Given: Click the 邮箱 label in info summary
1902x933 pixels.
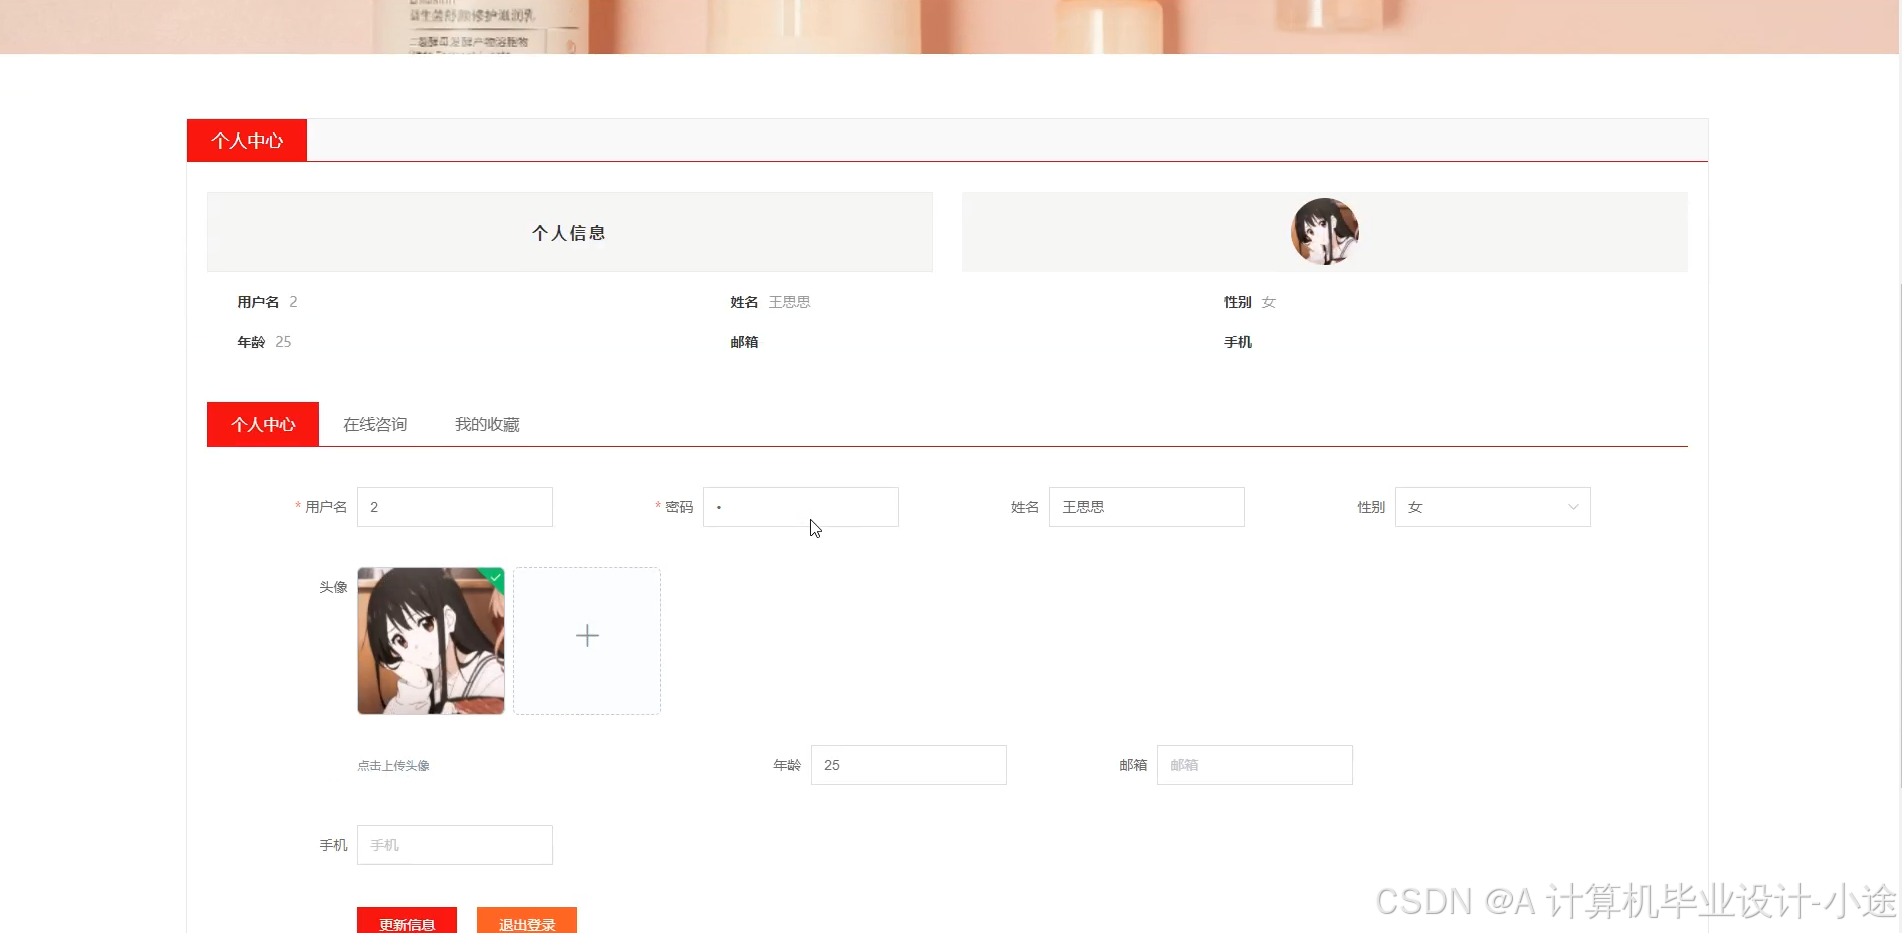Looking at the screenshot, I should tap(744, 342).
